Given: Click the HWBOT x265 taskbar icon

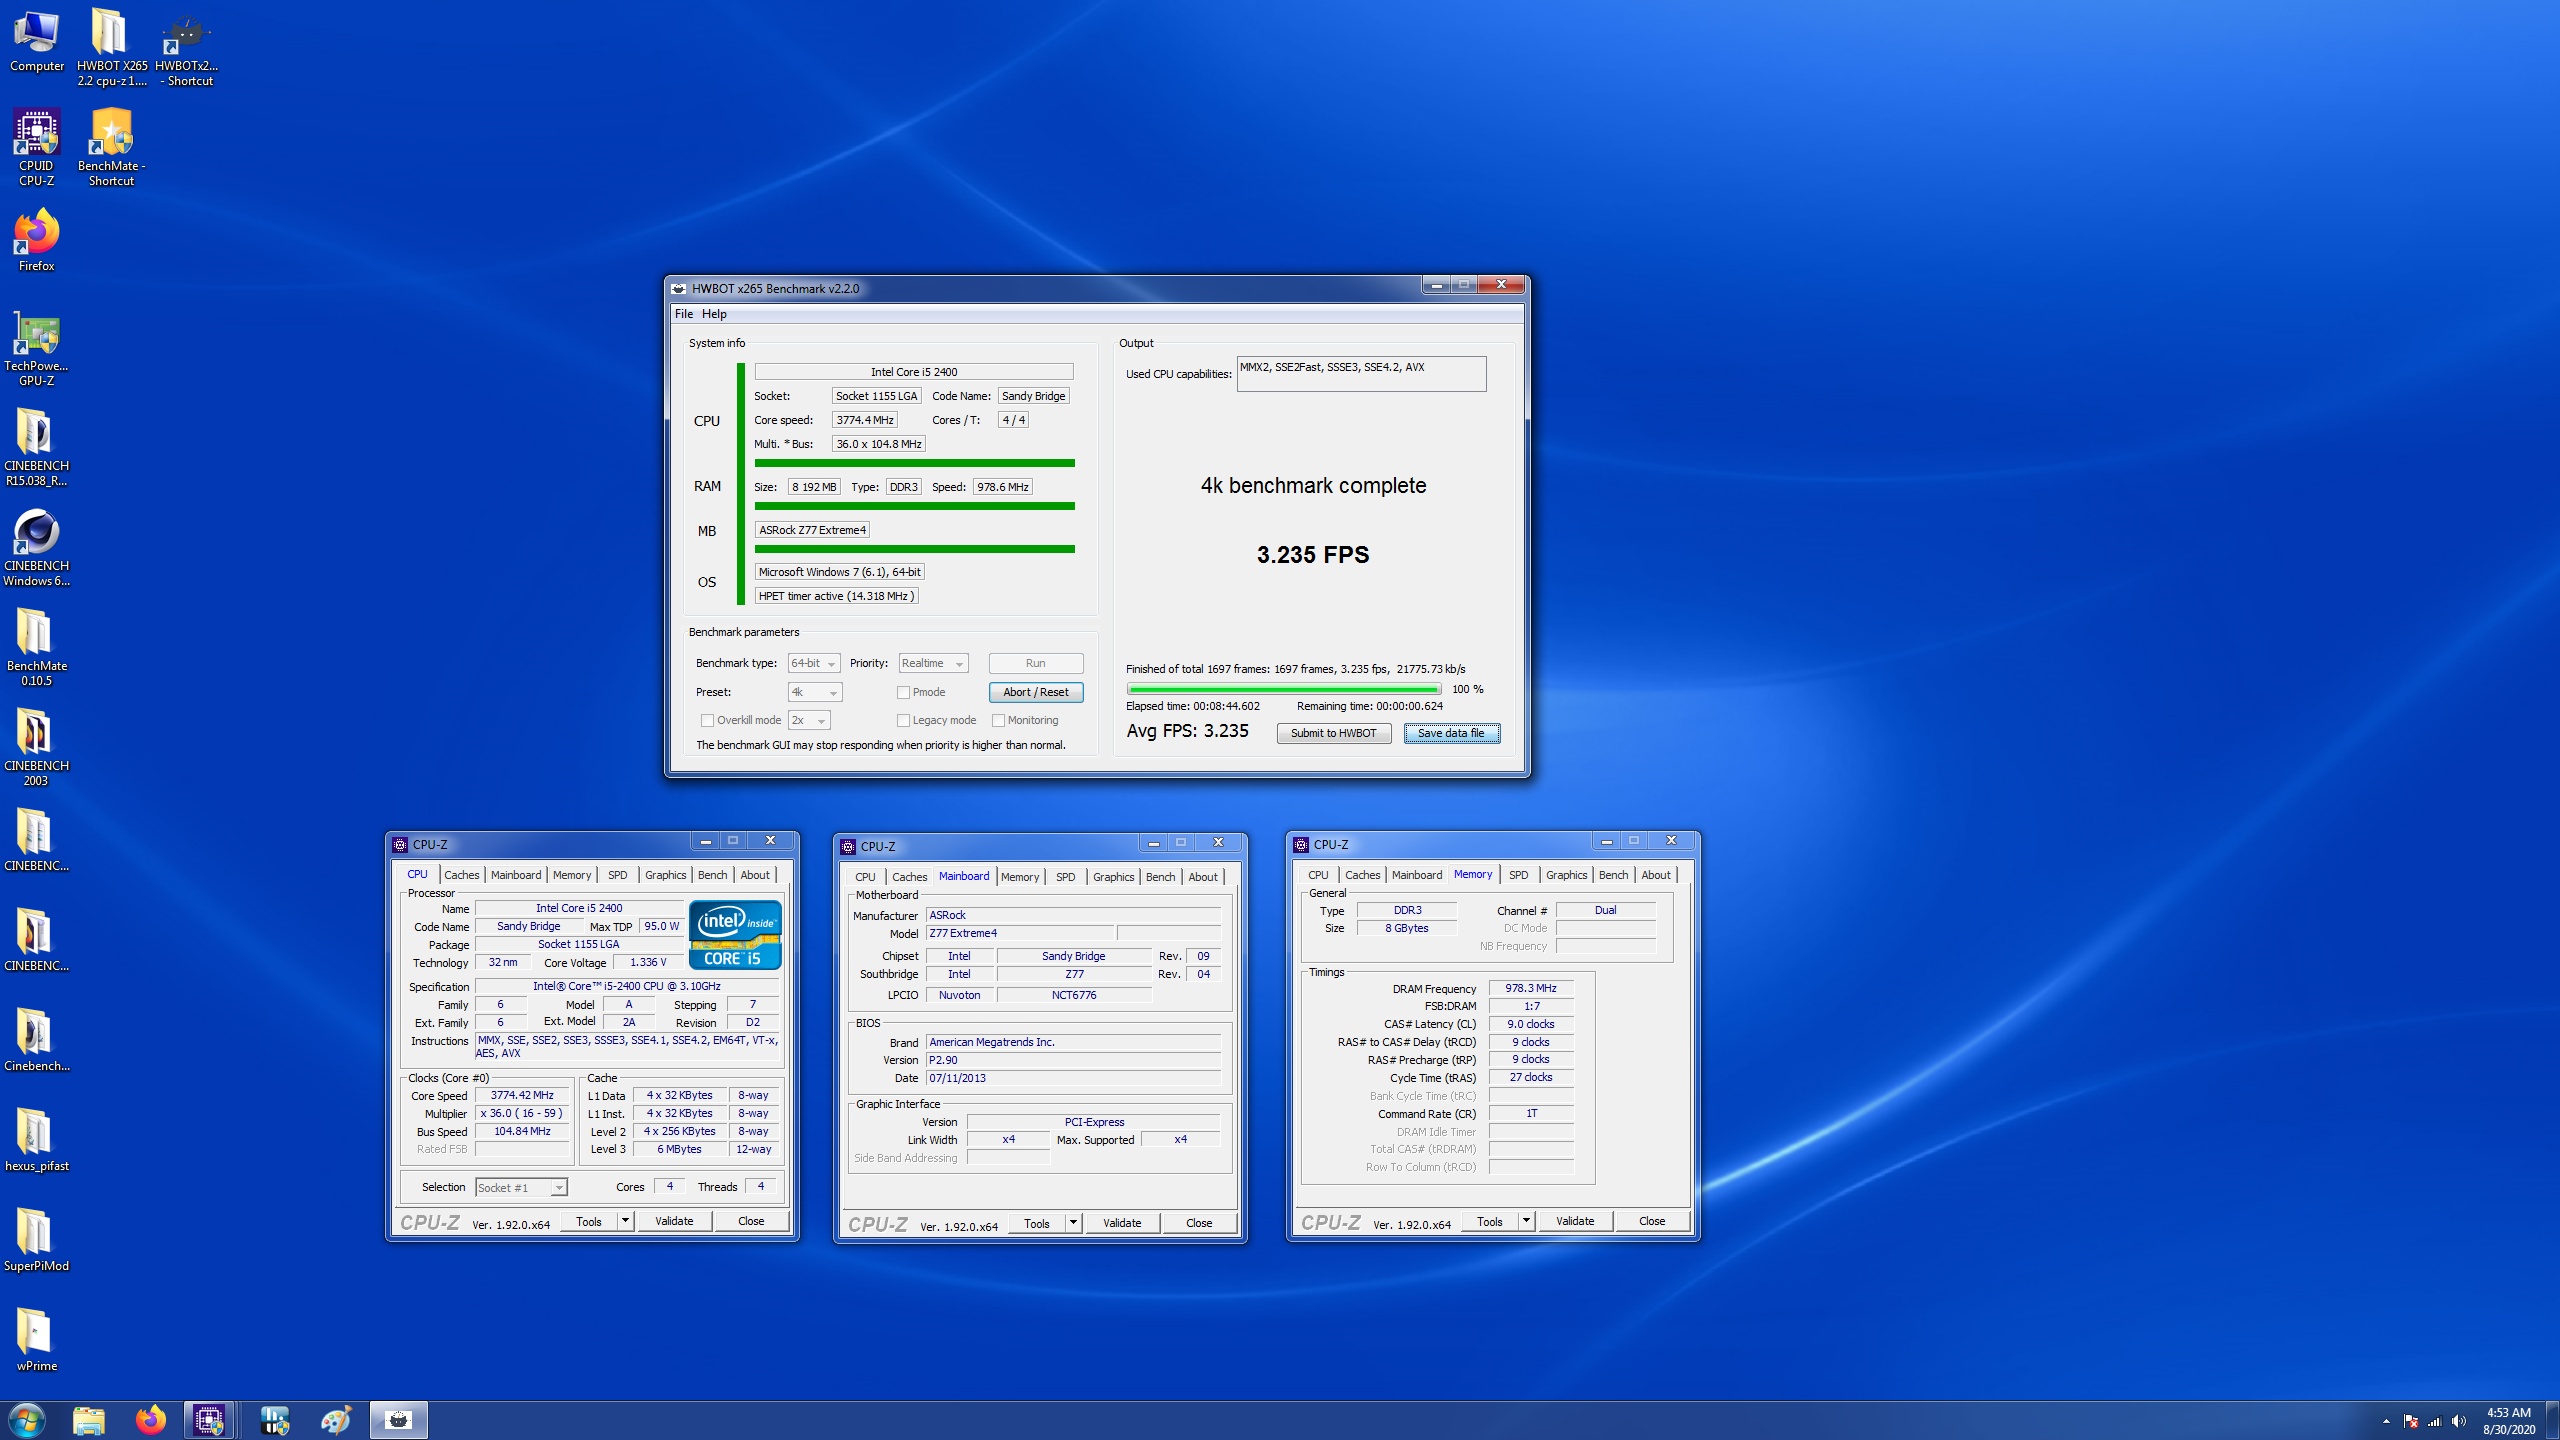Looking at the screenshot, I should pos(399,1420).
